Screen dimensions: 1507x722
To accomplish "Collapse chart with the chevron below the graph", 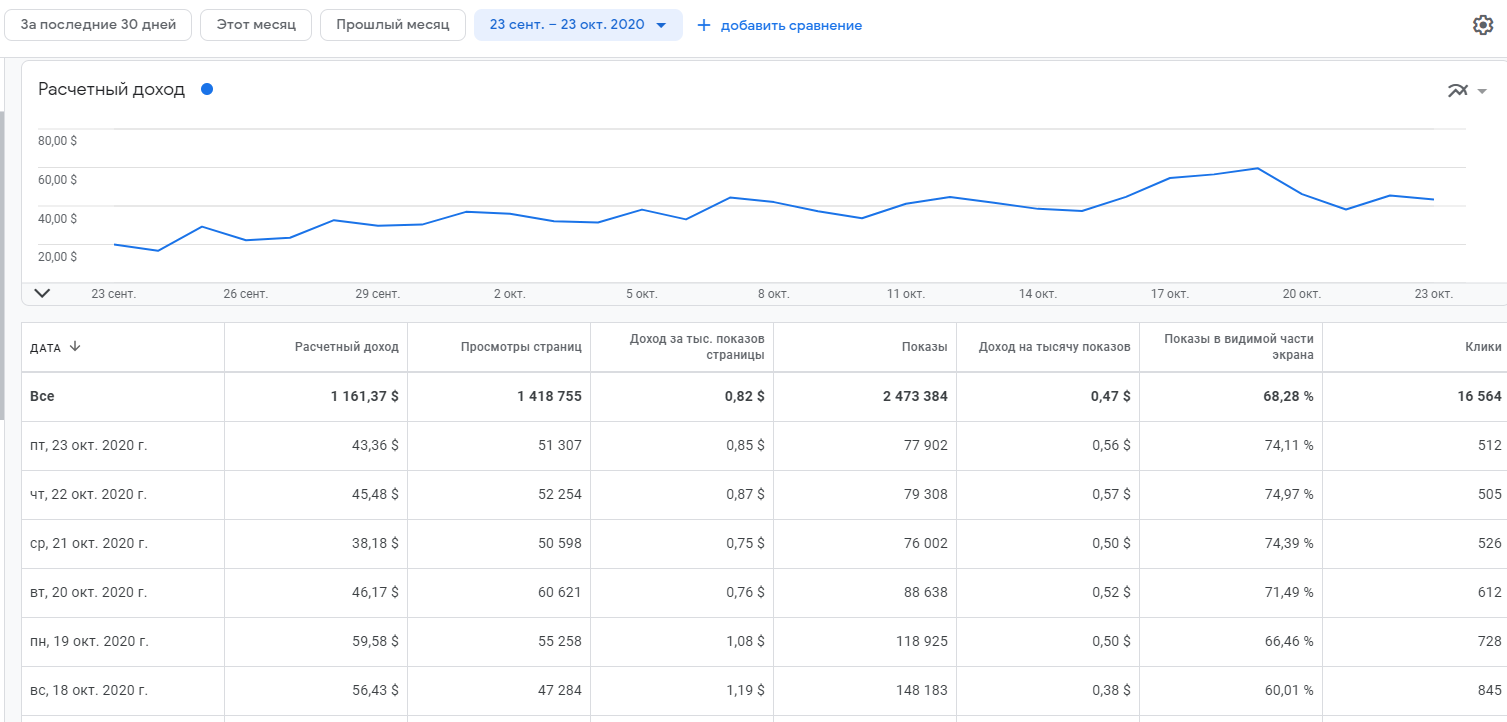I will 42,293.
